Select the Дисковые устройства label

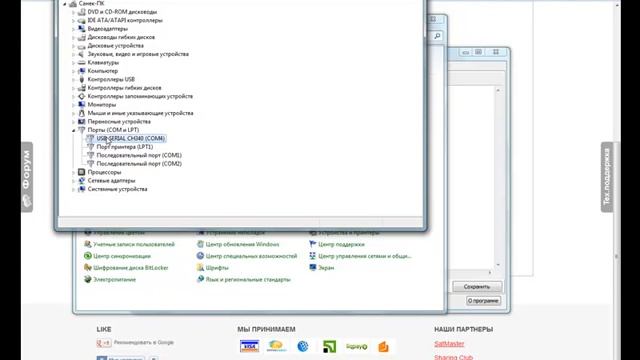[116, 46]
